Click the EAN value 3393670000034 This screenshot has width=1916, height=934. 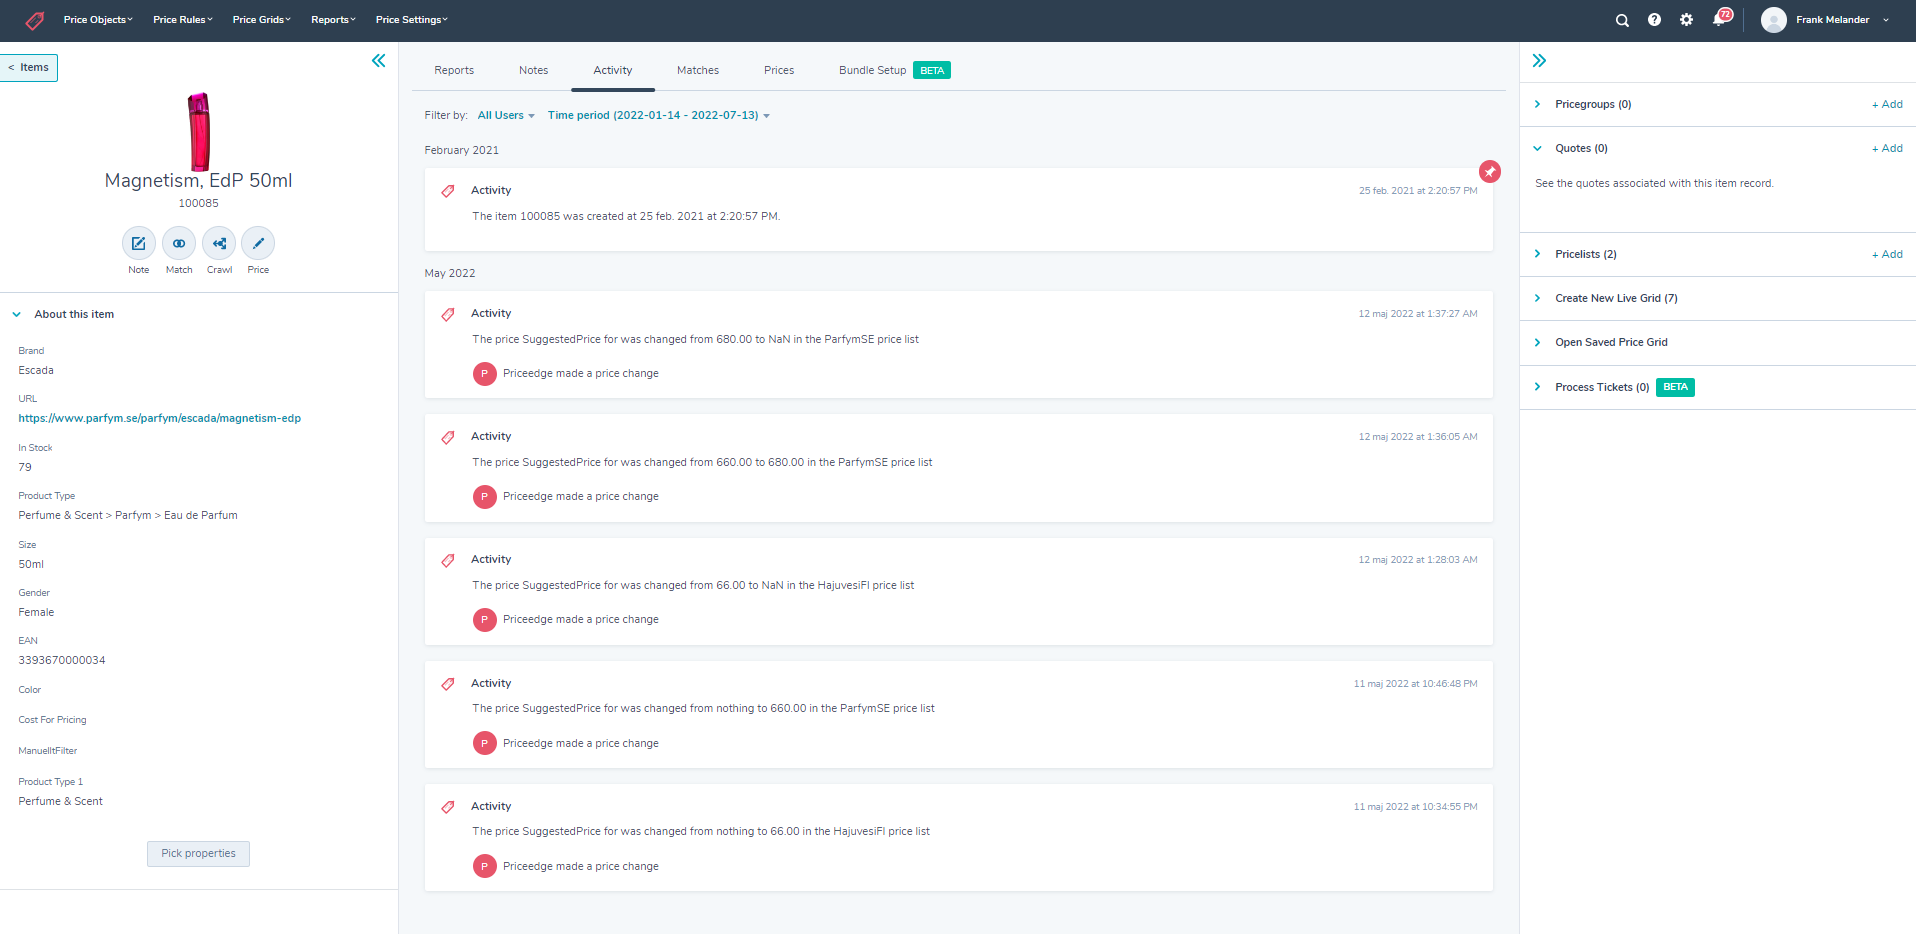click(x=62, y=661)
